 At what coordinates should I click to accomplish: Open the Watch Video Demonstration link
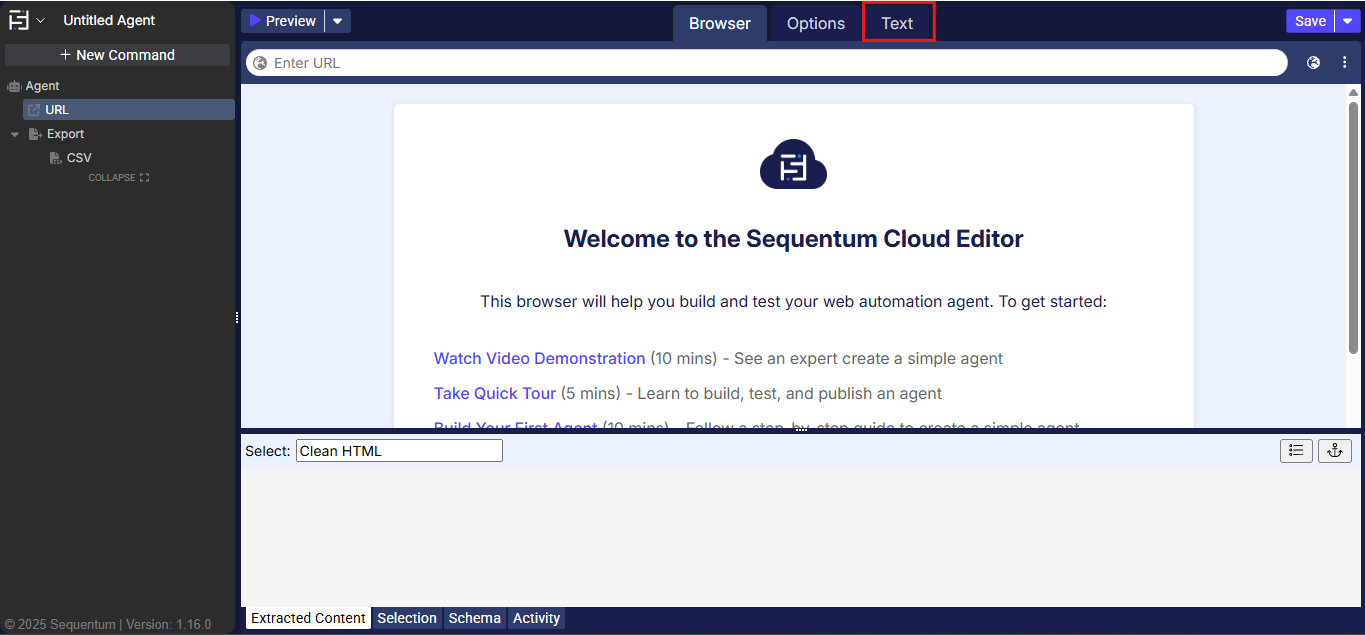point(540,358)
